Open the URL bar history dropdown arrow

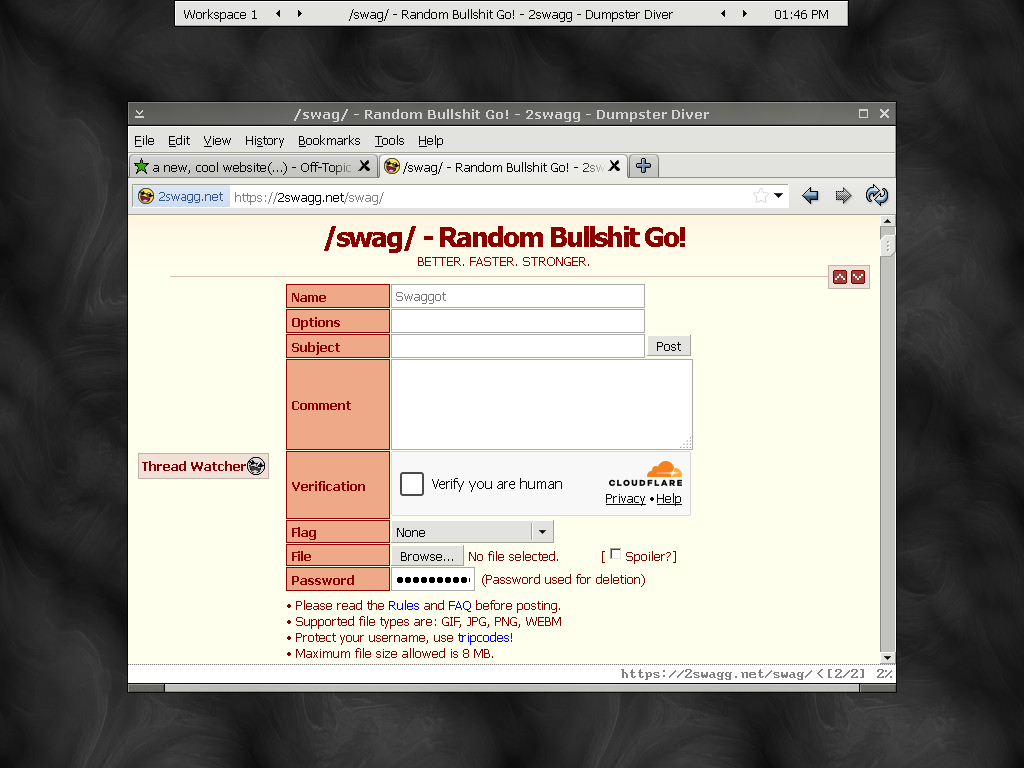point(778,196)
